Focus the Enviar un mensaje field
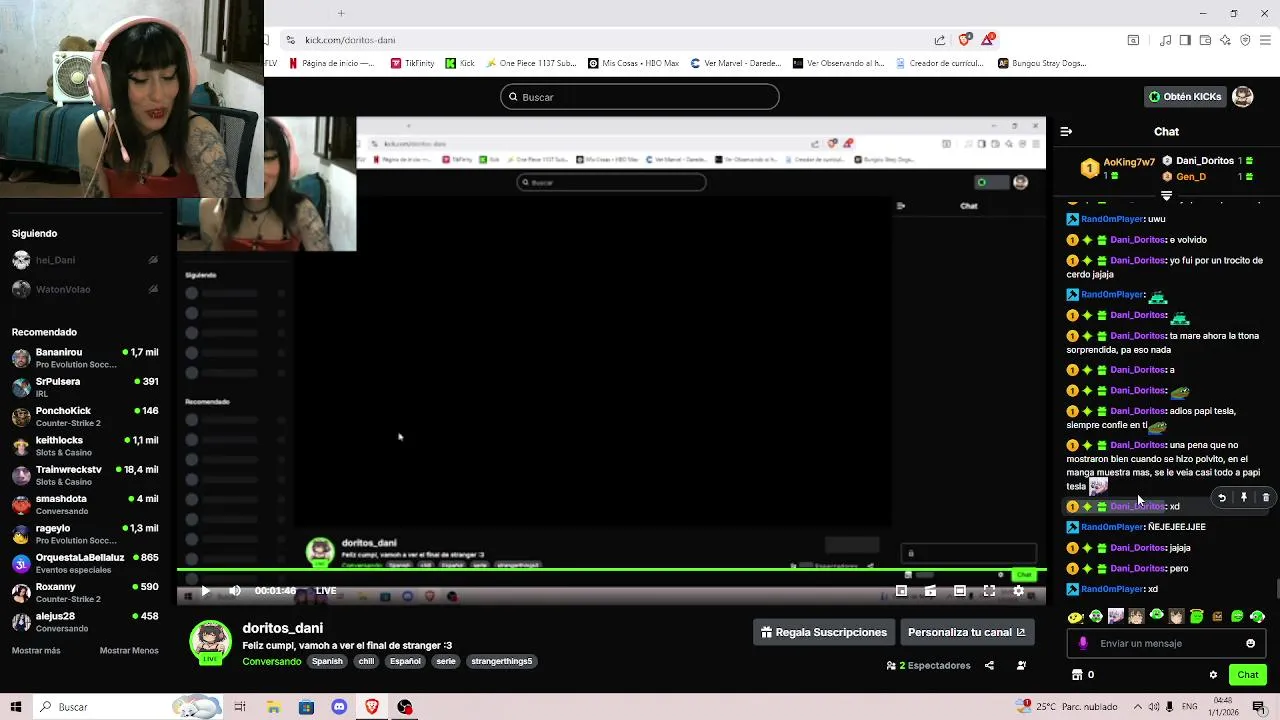This screenshot has height=720, width=1280. (1165, 643)
